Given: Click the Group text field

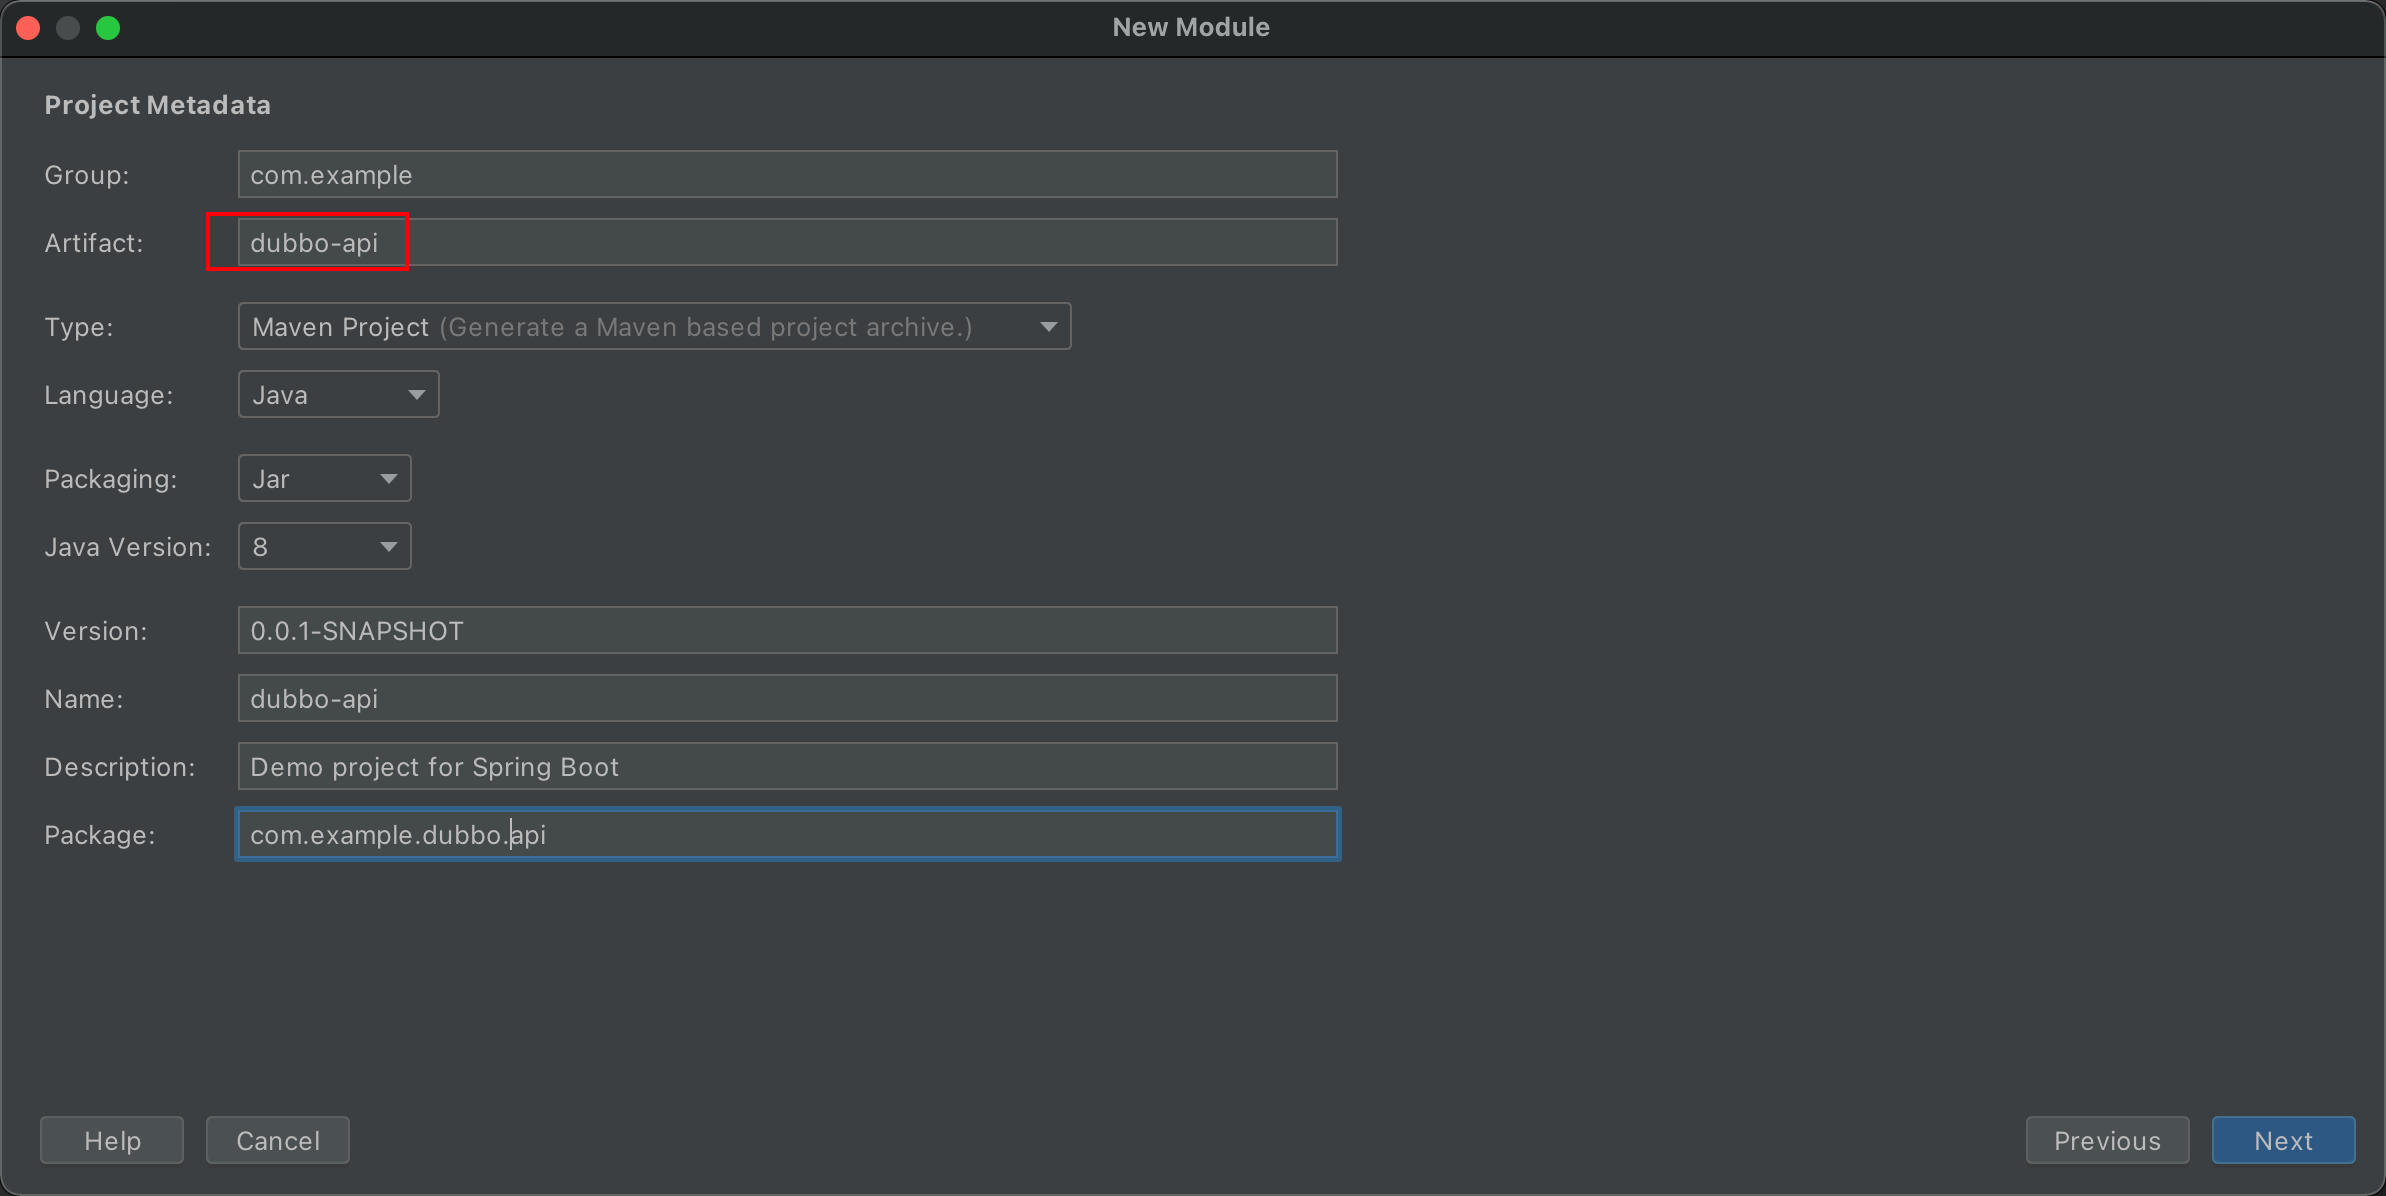Looking at the screenshot, I should pyautogui.click(x=786, y=175).
